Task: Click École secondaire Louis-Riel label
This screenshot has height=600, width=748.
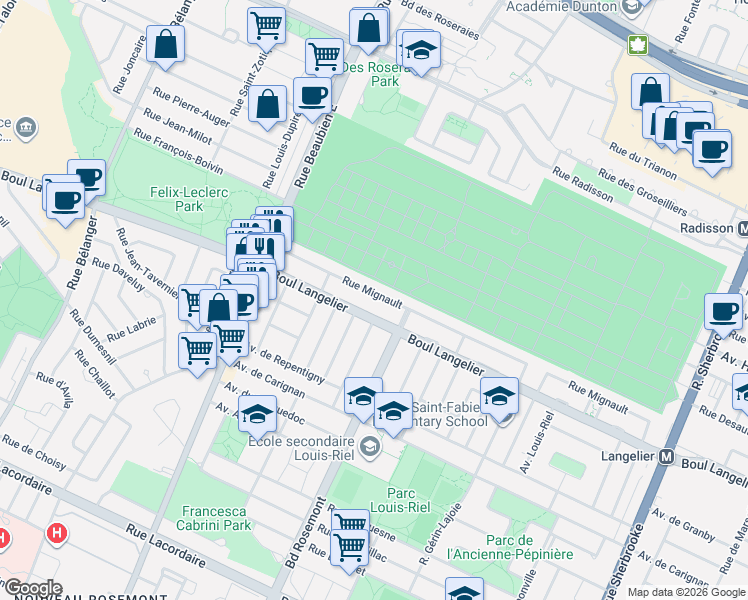Action: coord(301,448)
